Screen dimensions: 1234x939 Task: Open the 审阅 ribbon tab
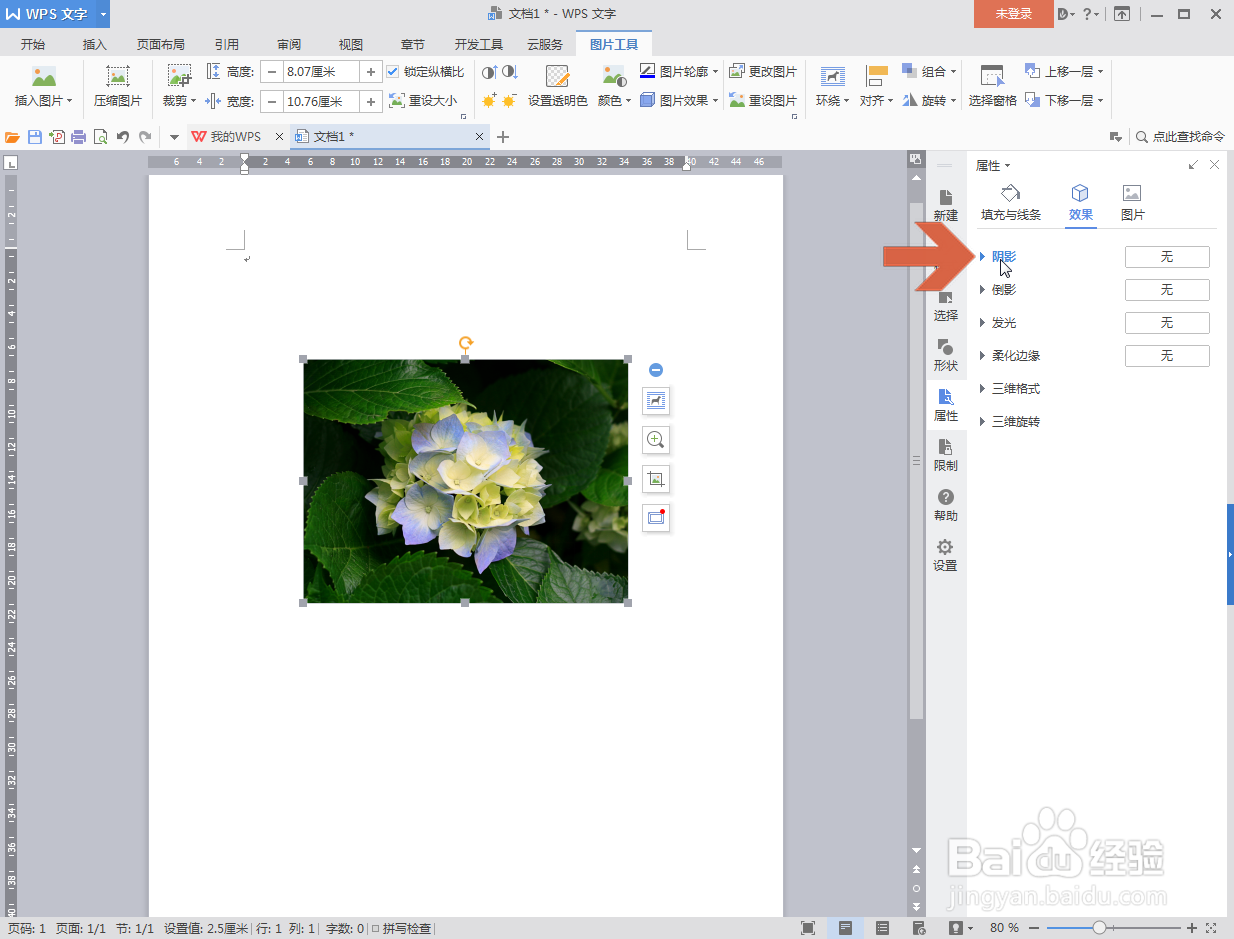tap(289, 45)
